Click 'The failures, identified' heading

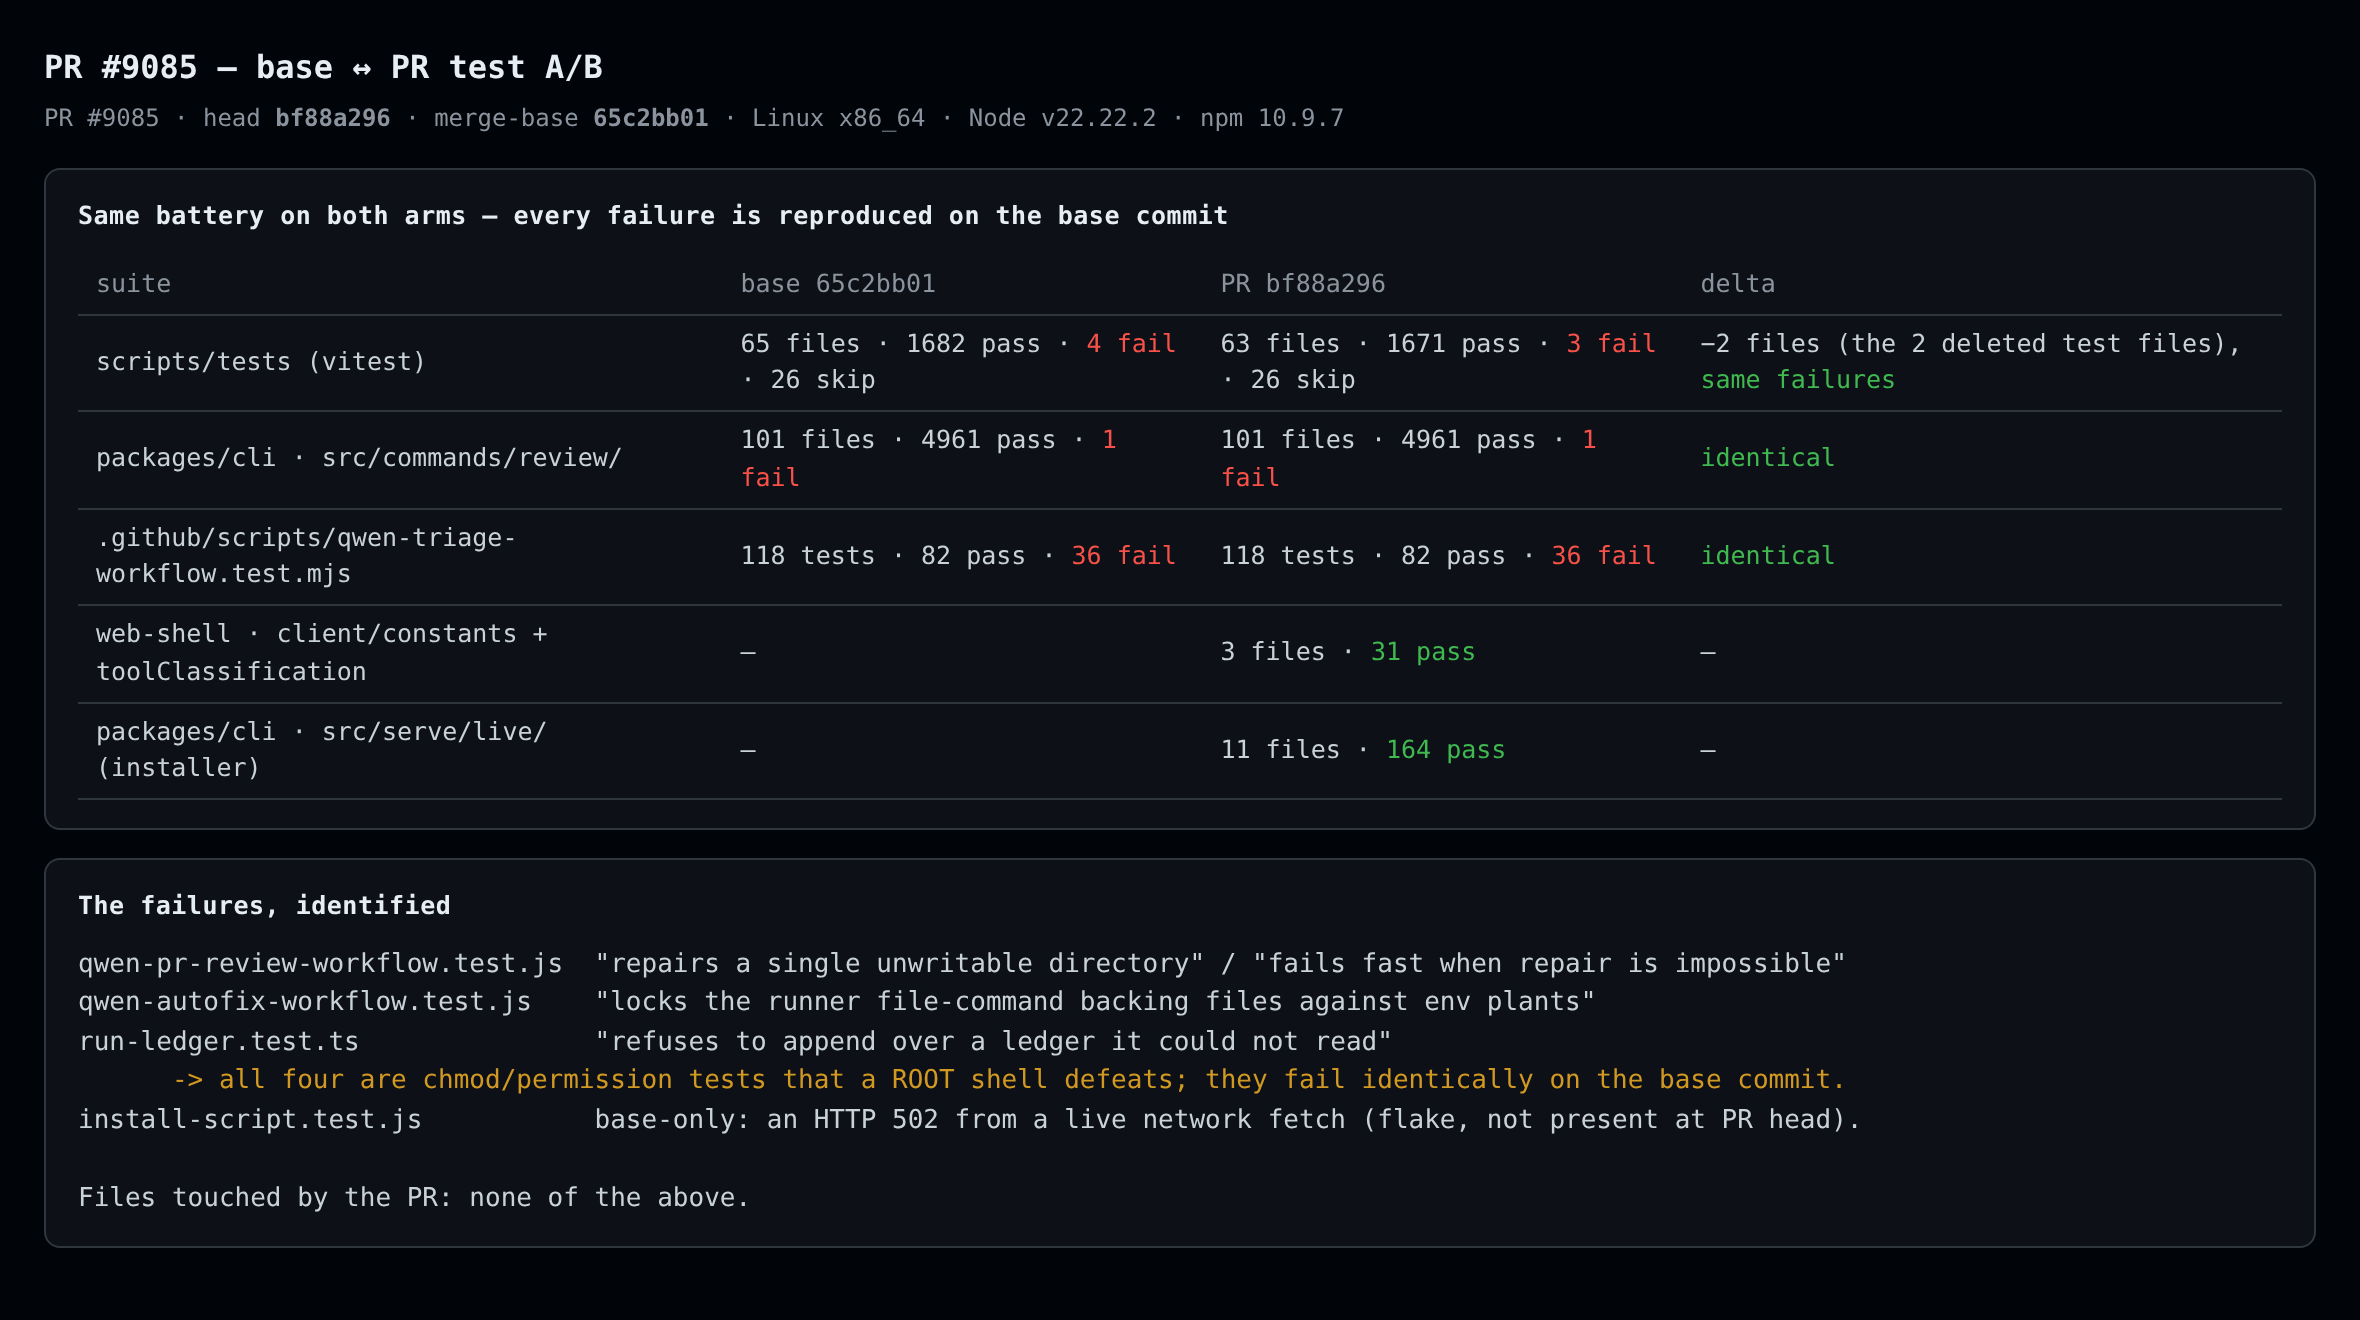pos(264,906)
